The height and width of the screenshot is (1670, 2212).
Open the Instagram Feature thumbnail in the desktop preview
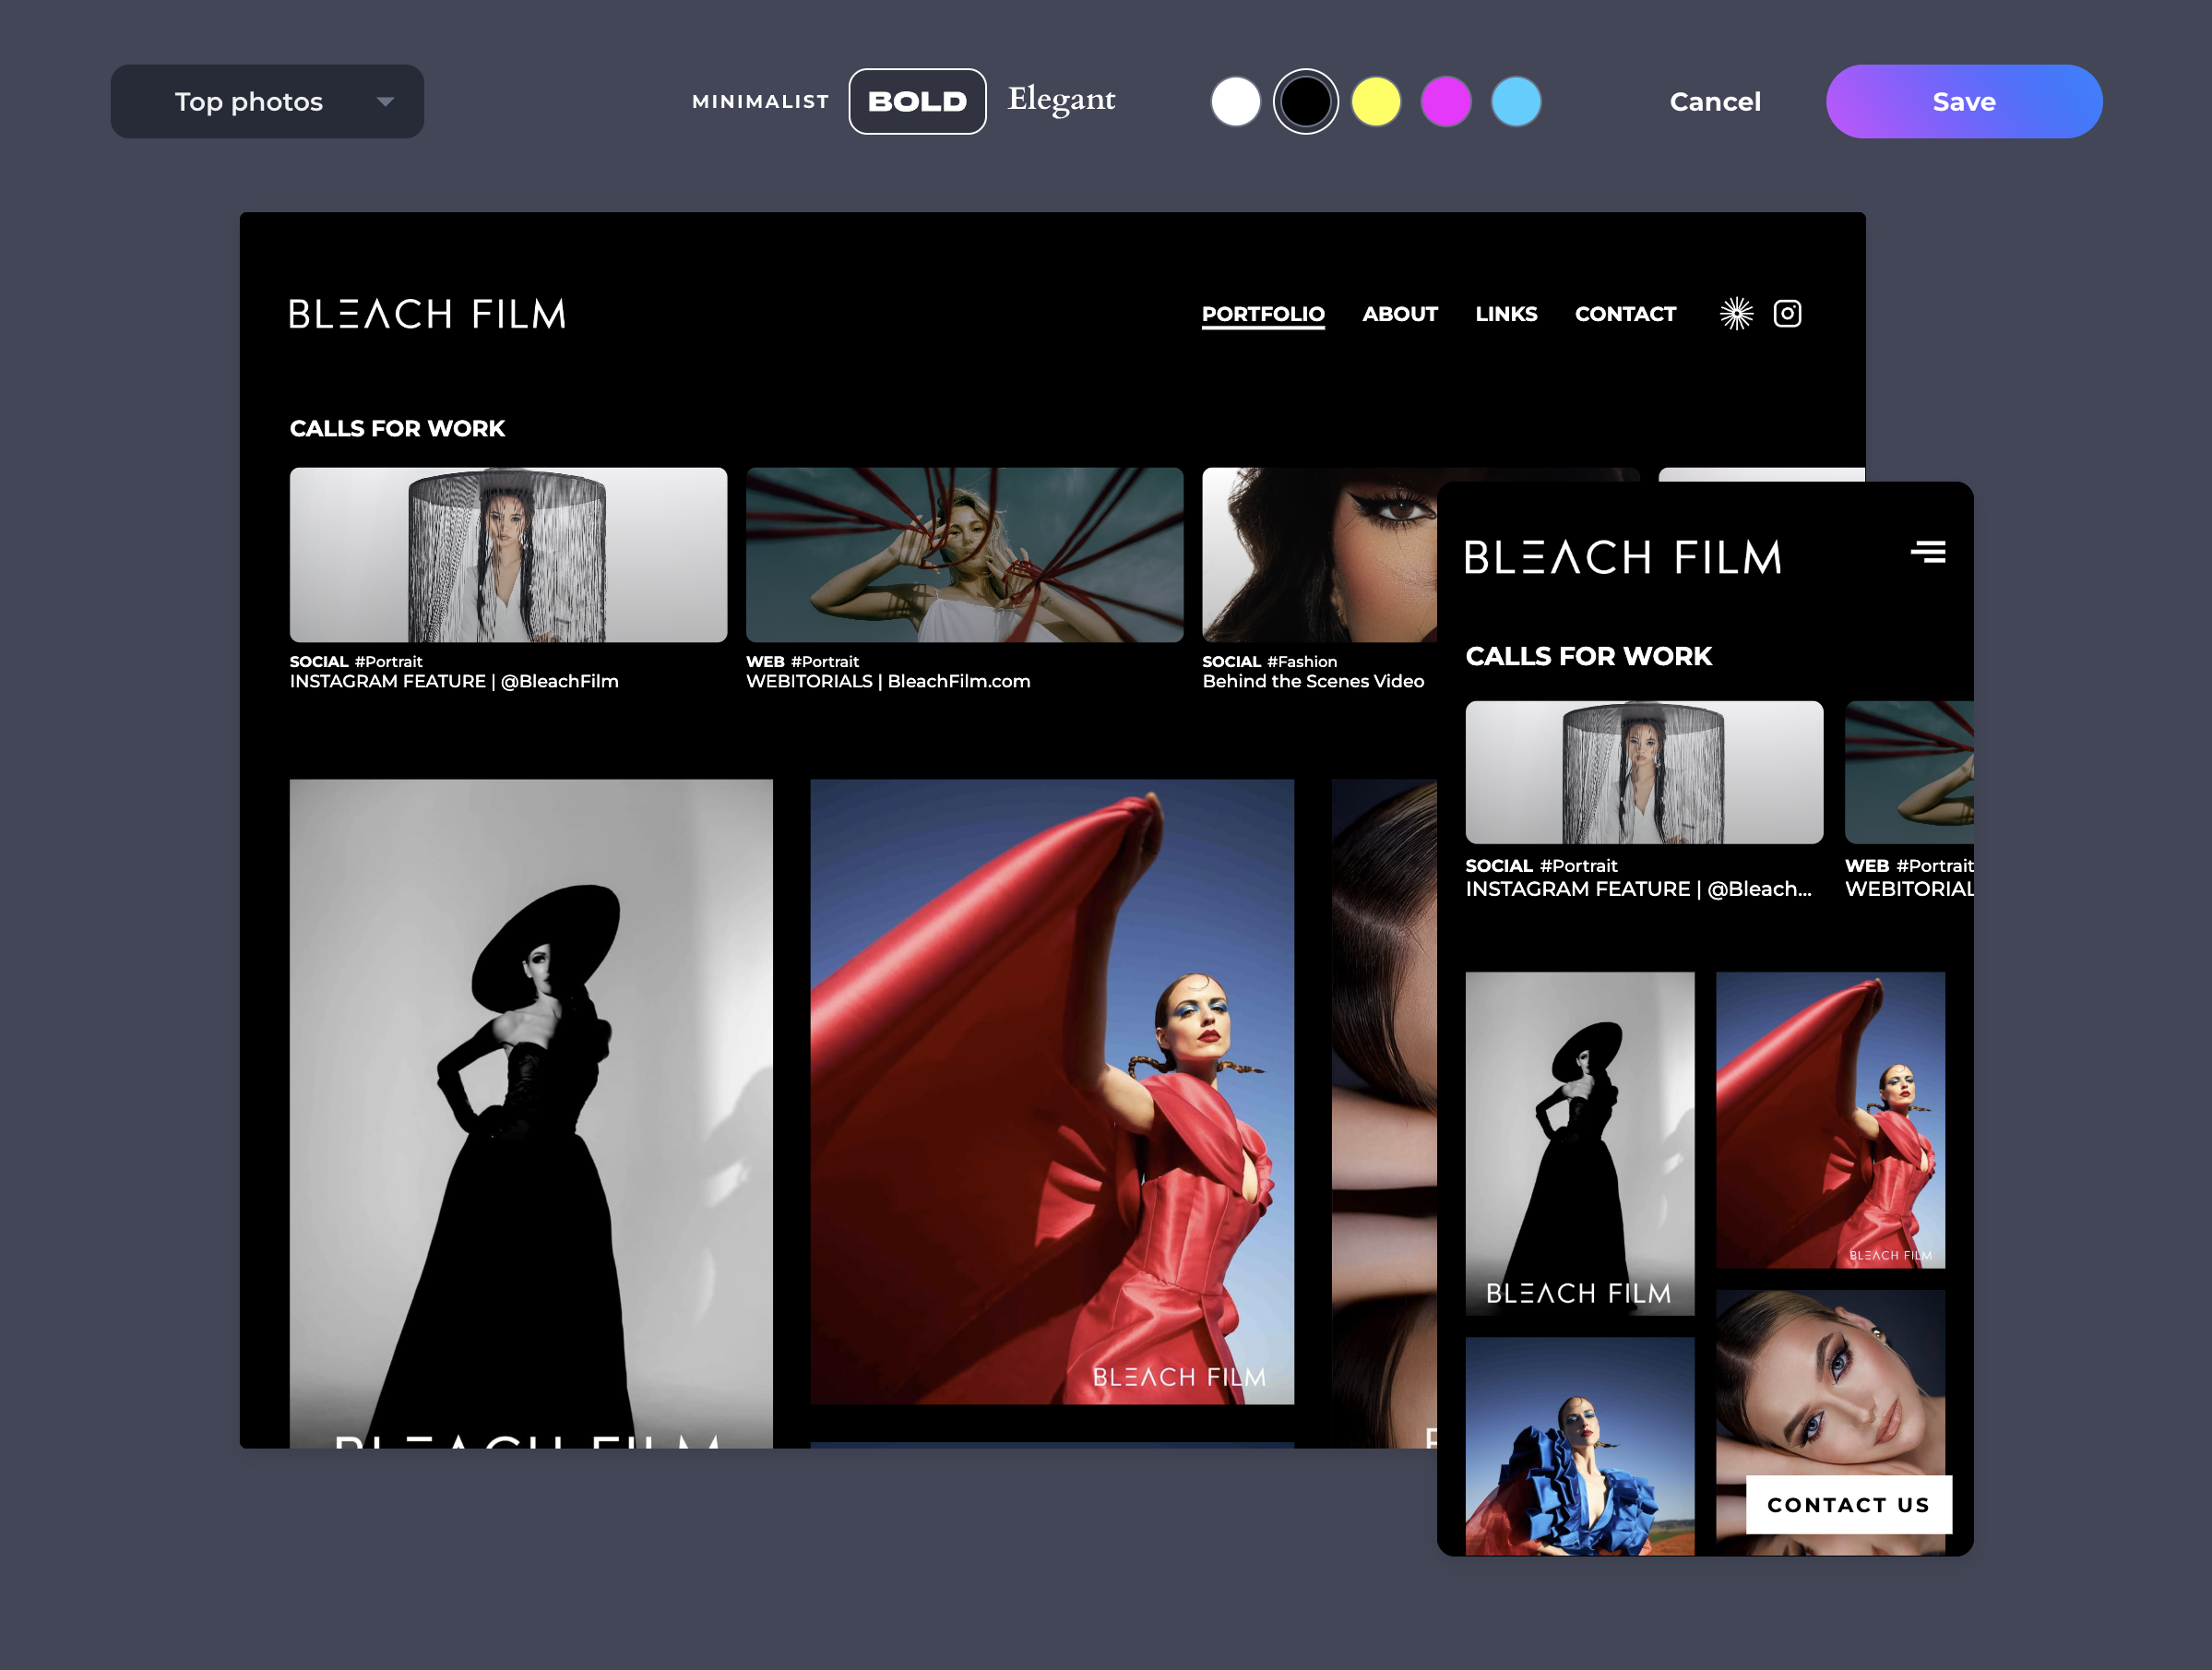tap(508, 555)
